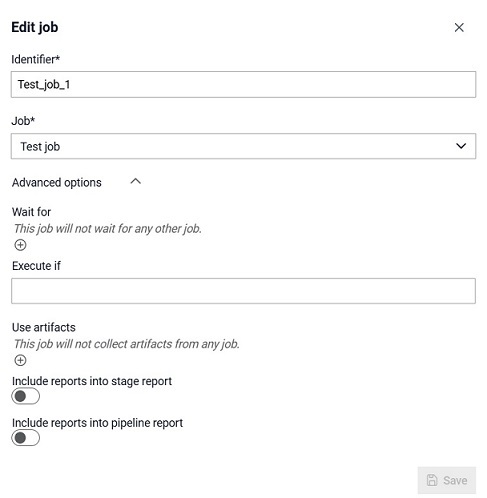
Task: Click the Wait for label
Action: pyautogui.click(x=31, y=212)
